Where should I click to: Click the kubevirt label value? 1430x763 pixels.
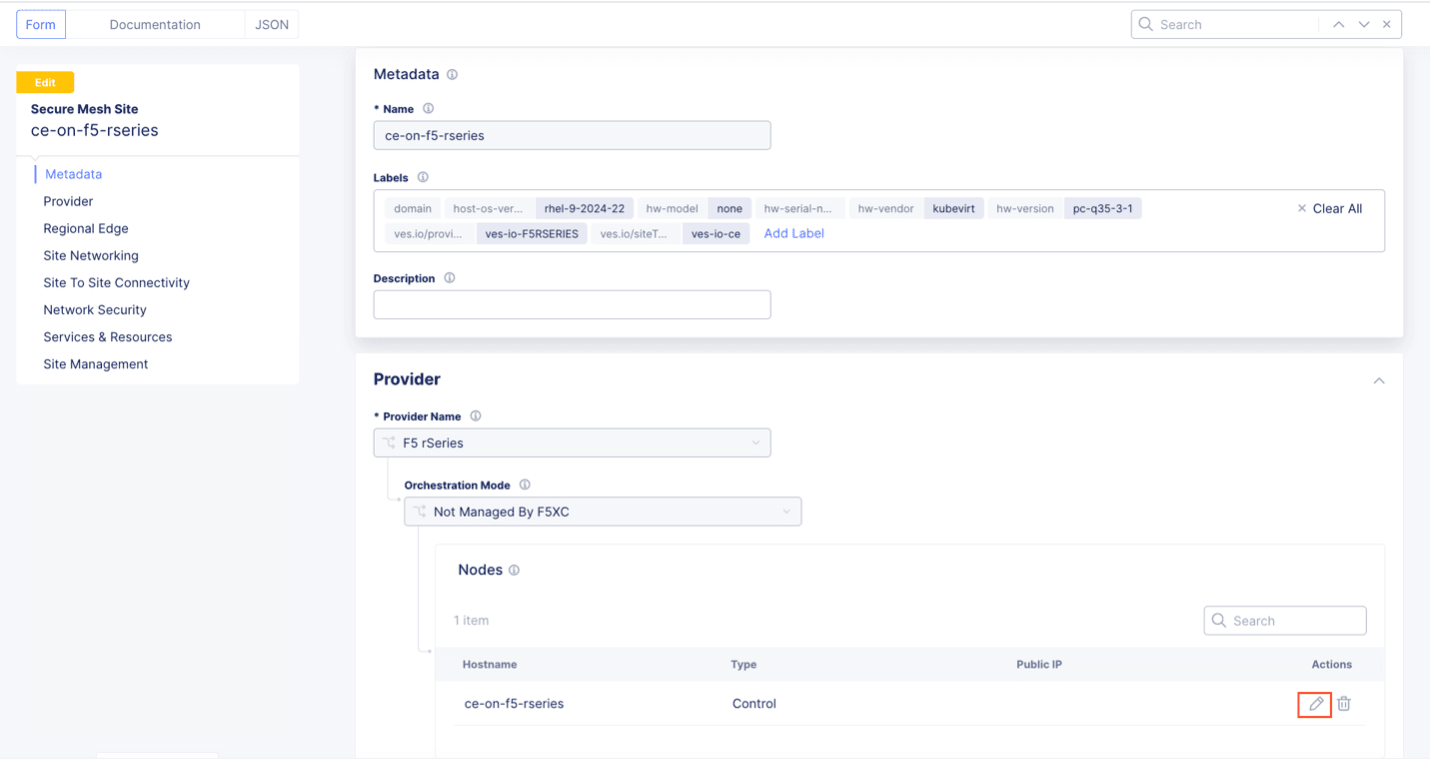(x=954, y=209)
